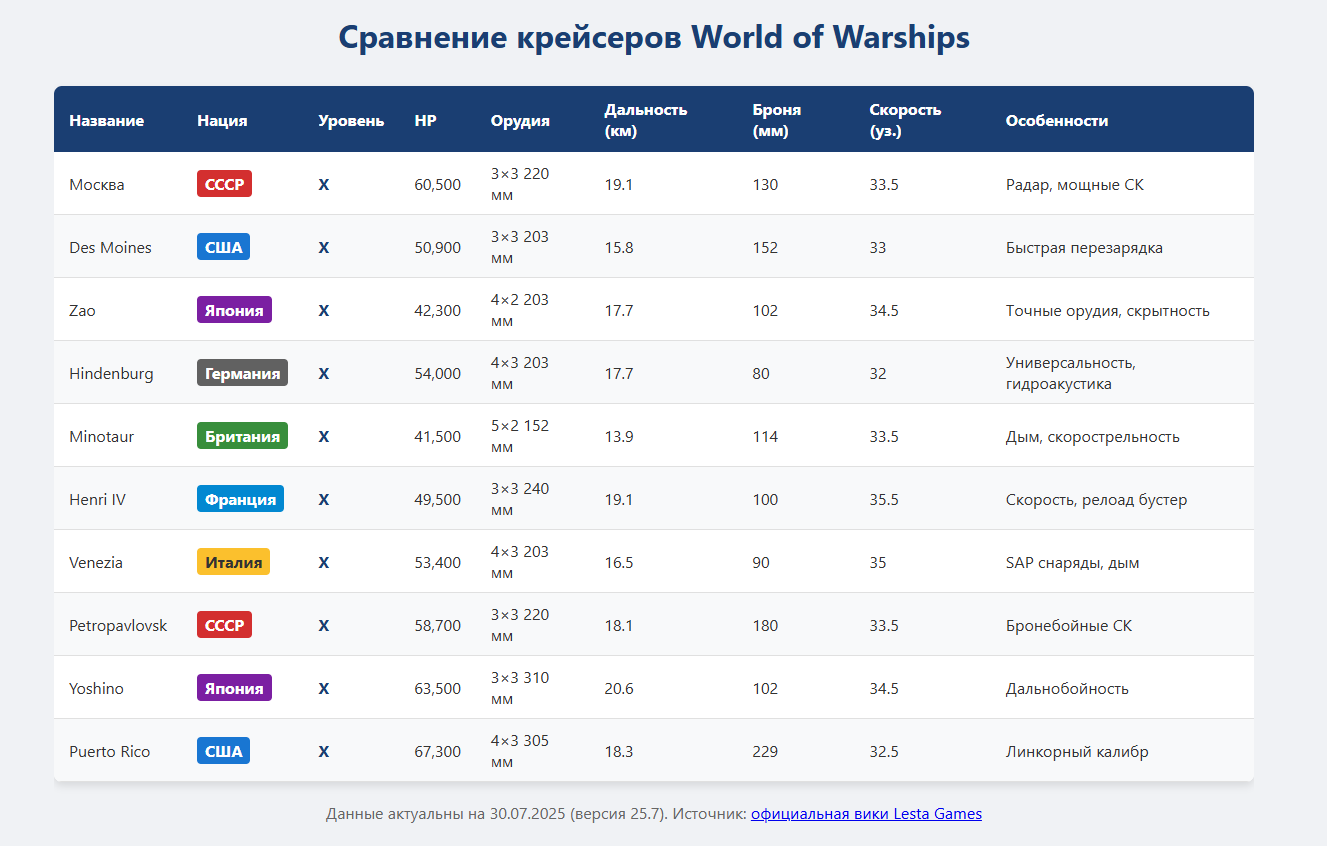Click HP value 41,500
This screenshot has height=846, width=1327.
[438, 436]
